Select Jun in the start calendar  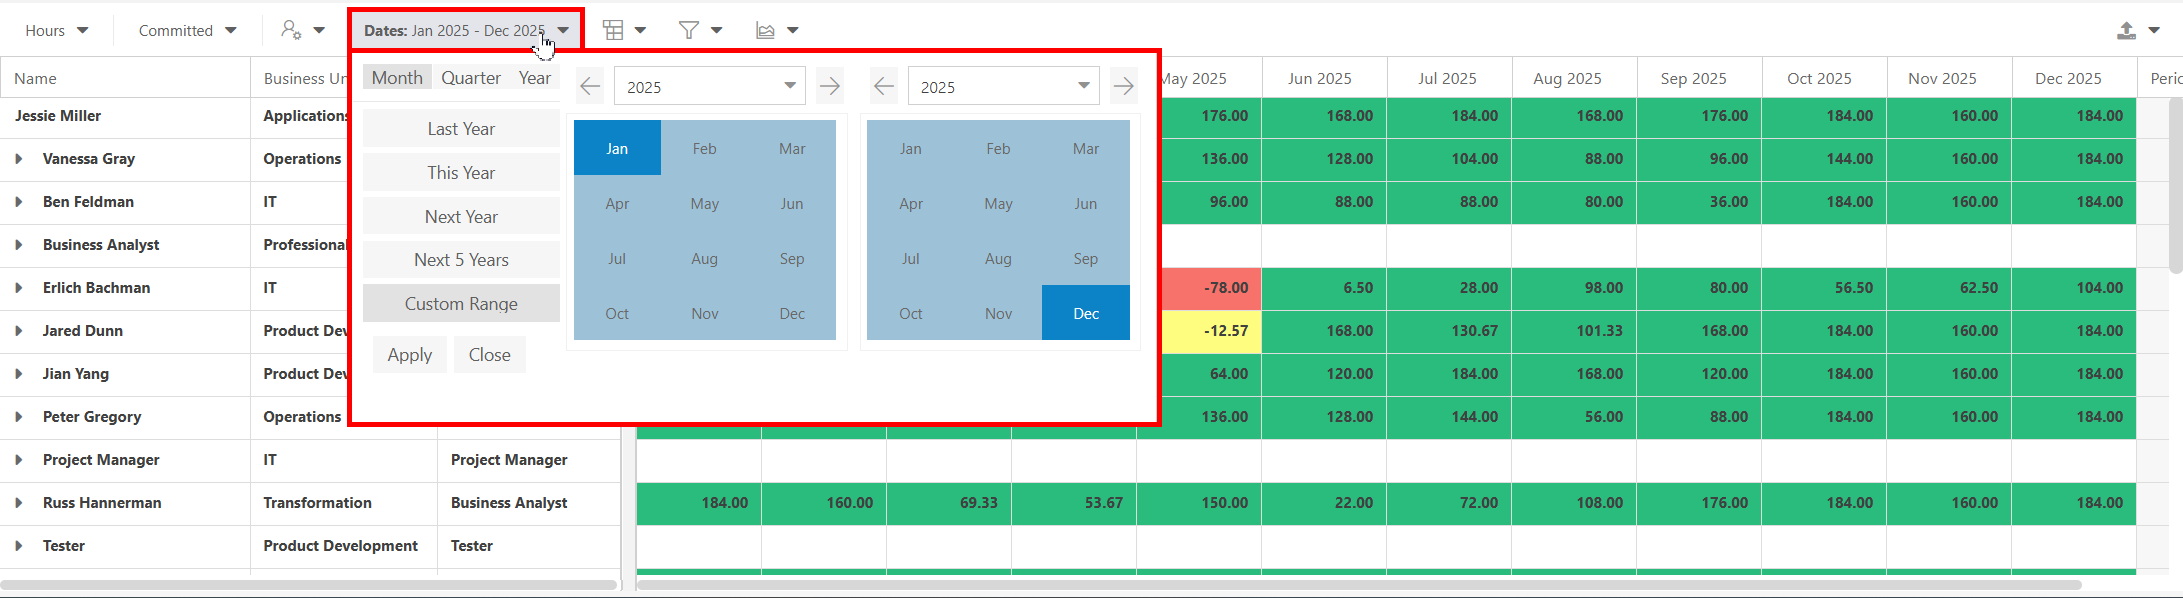pyautogui.click(x=792, y=203)
